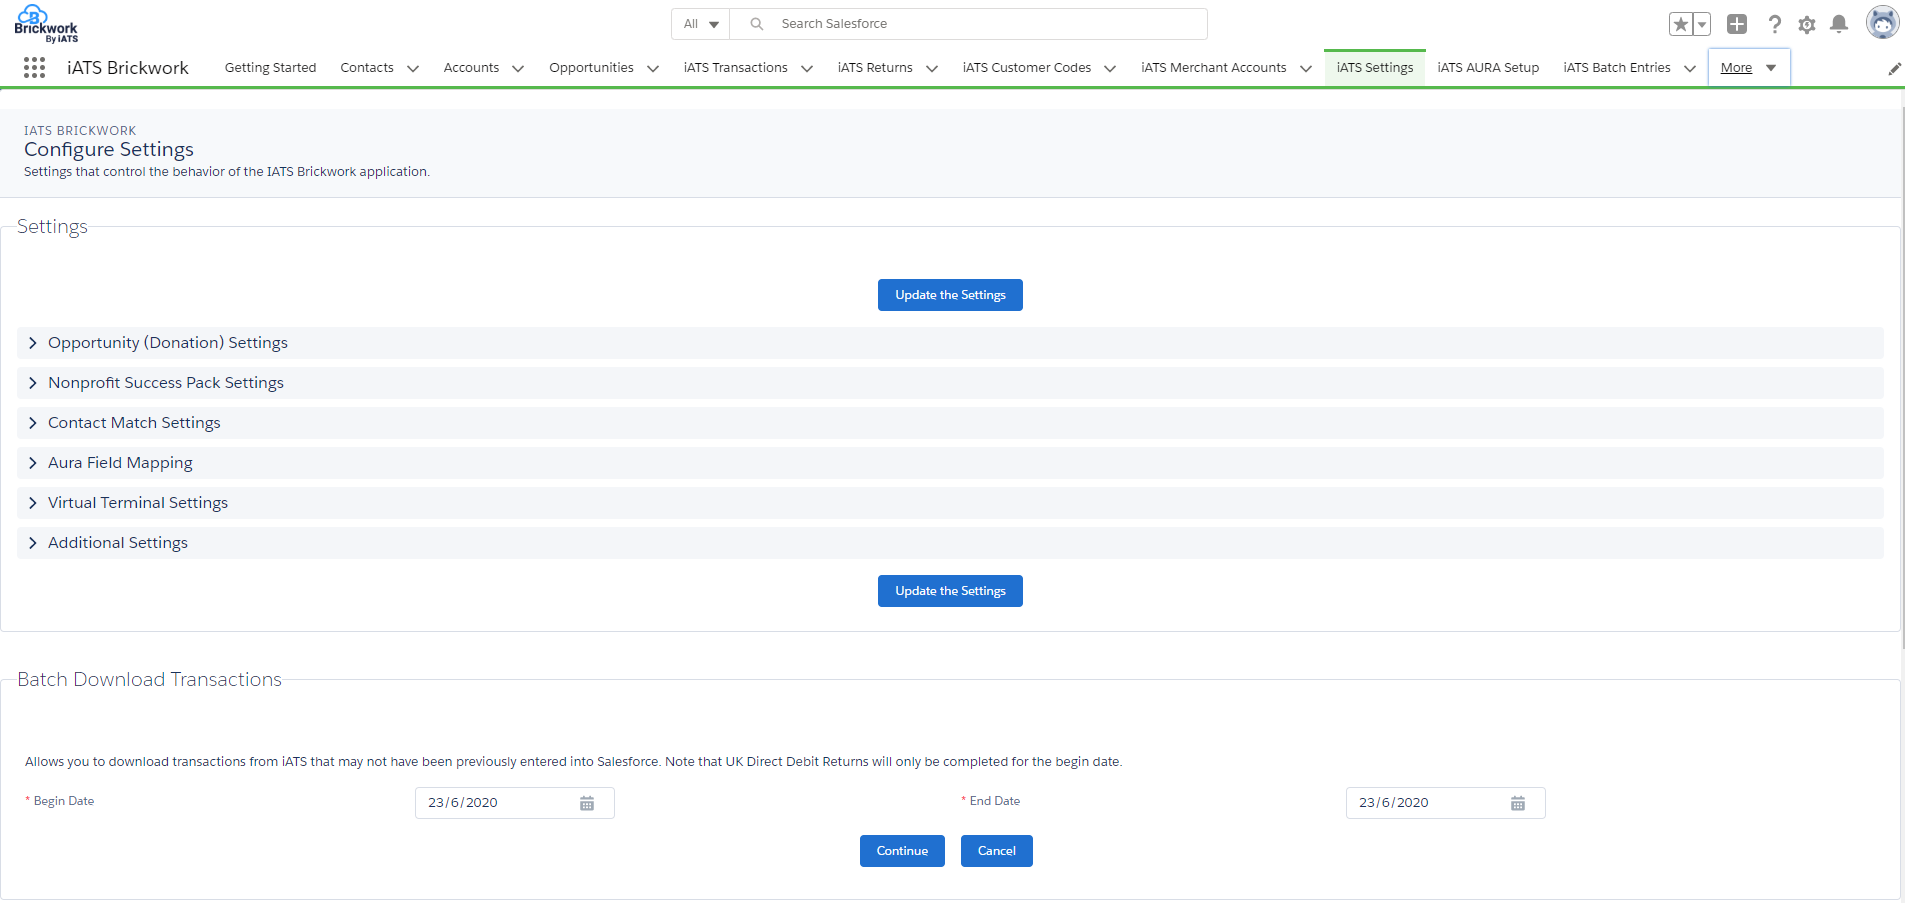Open the user profile avatar

click(1882, 22)
